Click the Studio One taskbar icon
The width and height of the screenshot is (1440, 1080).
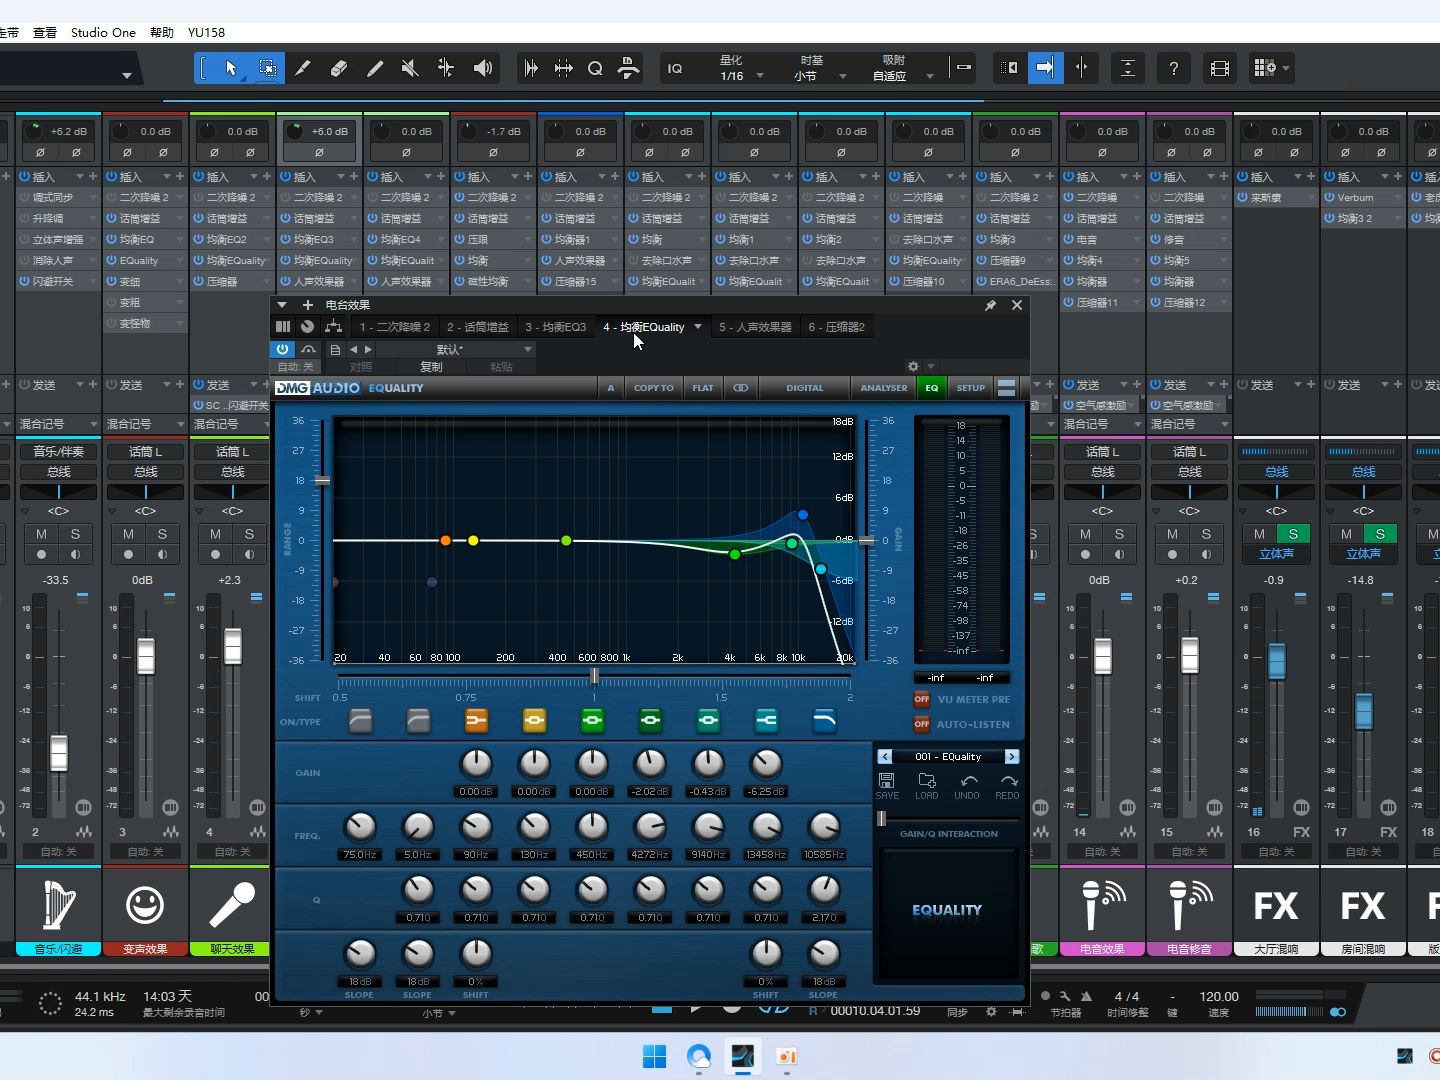click(742, 1056)
